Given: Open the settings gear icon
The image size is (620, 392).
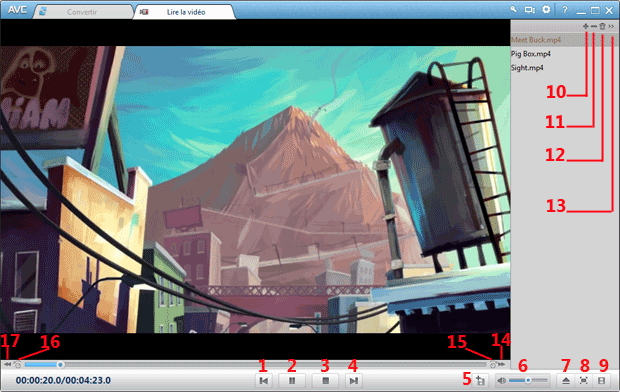Looking at the screenshot, I should coord(546,9).
